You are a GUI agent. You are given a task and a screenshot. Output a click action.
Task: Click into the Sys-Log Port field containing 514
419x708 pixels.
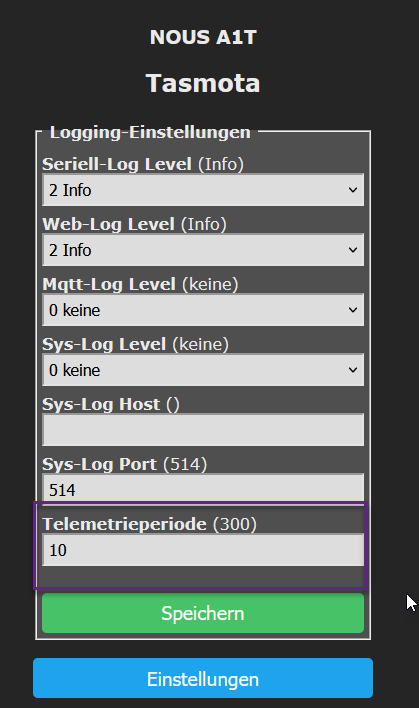point(203,489)
